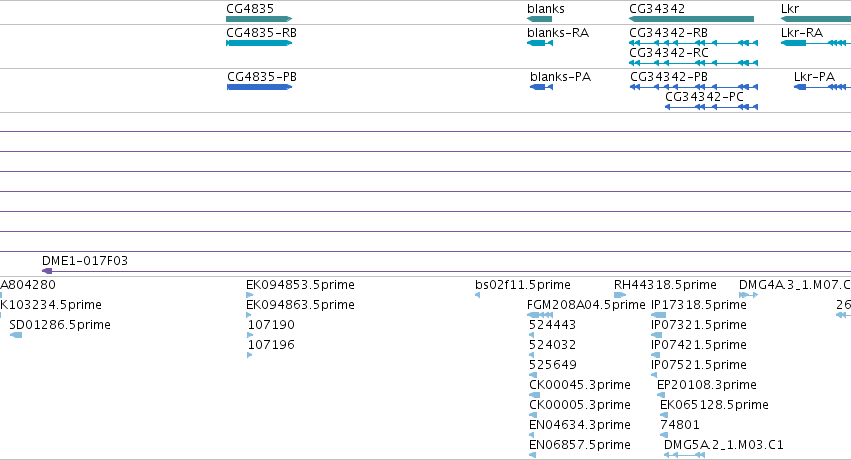Select feature 107196
The height and width of the screenshot is (460, 851).
[271, 345]
